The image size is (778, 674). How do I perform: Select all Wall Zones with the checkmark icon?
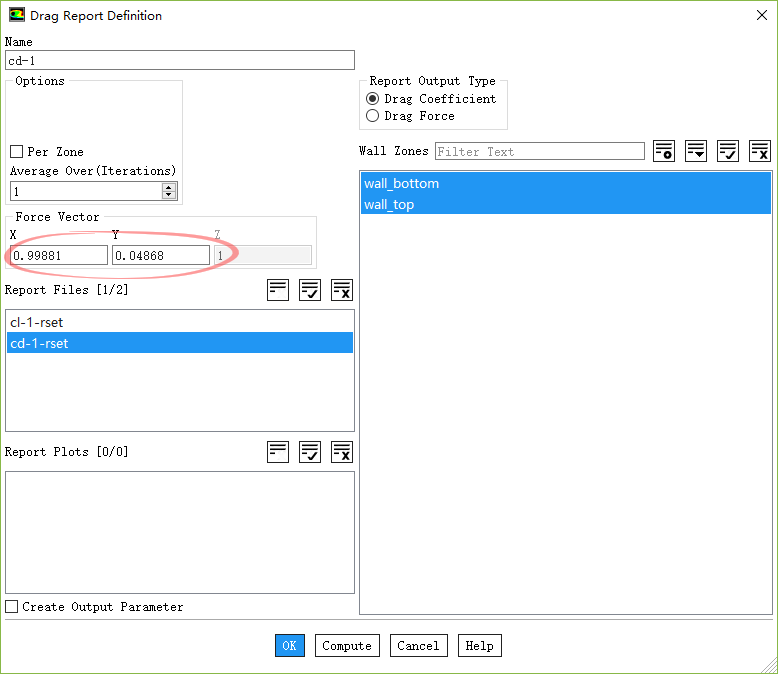click(x=728, y=151)
